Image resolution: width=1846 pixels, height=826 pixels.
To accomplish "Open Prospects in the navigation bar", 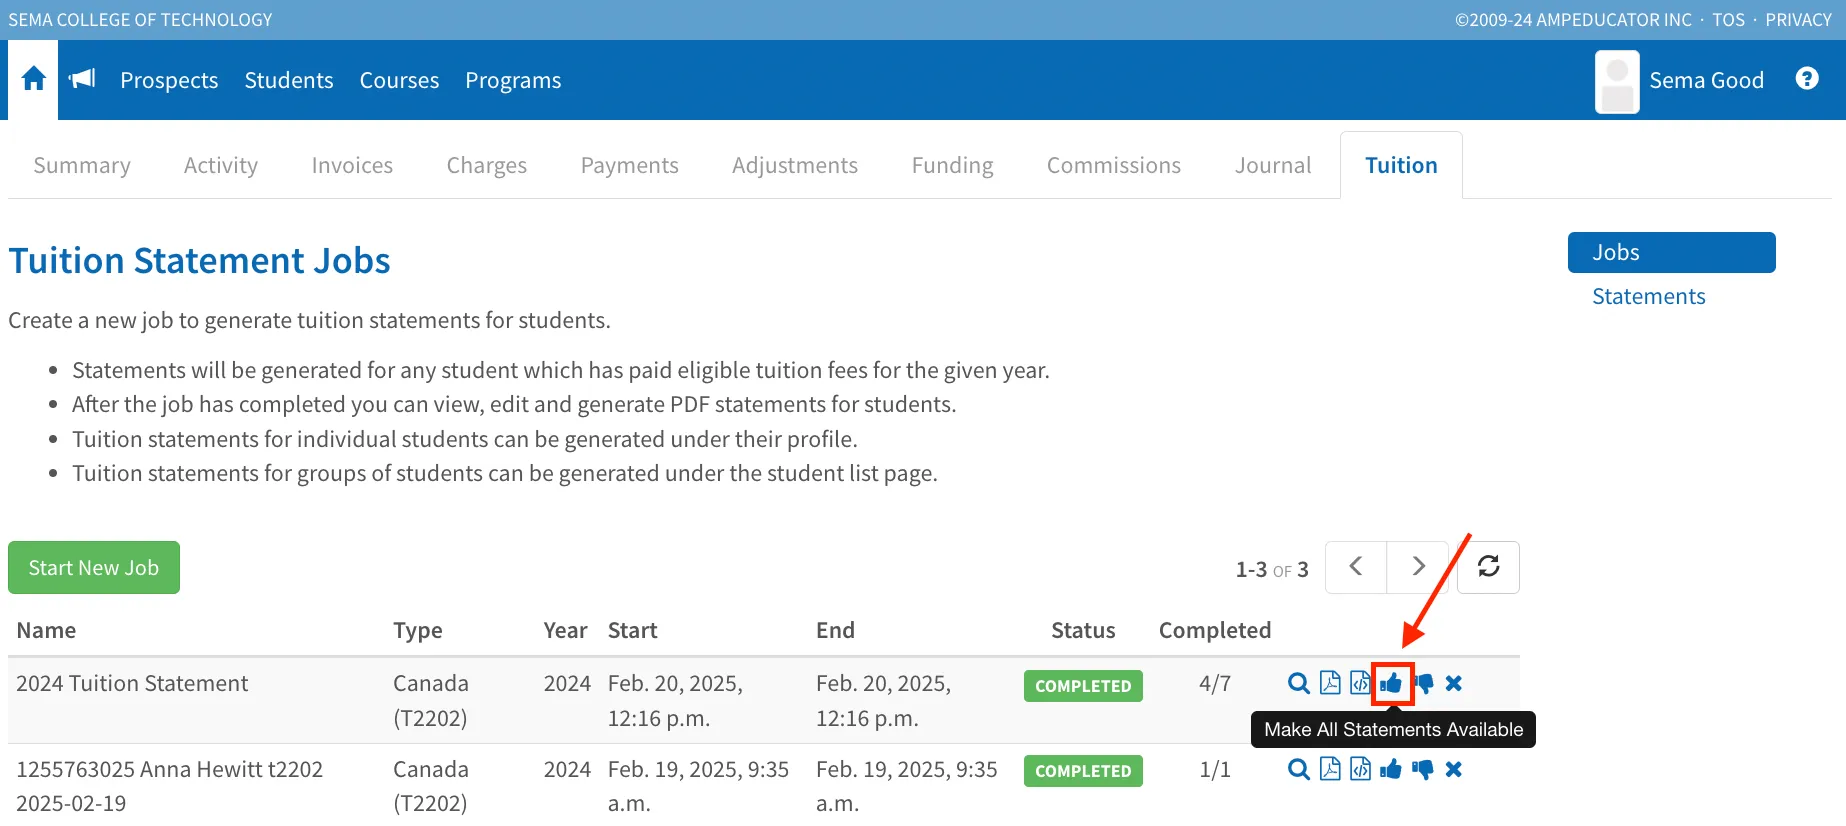I will tap(169, 80).
